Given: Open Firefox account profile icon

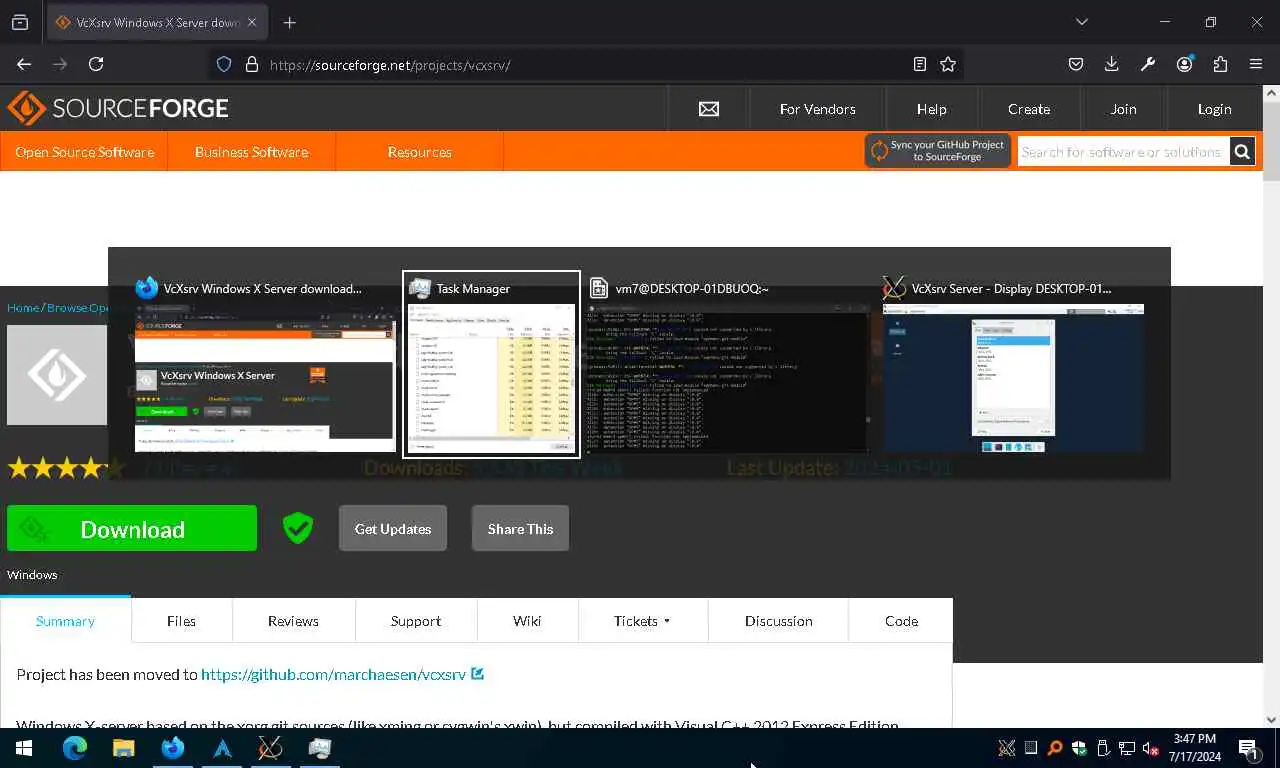Looking at the screenshot, I should coord(1185,64).
